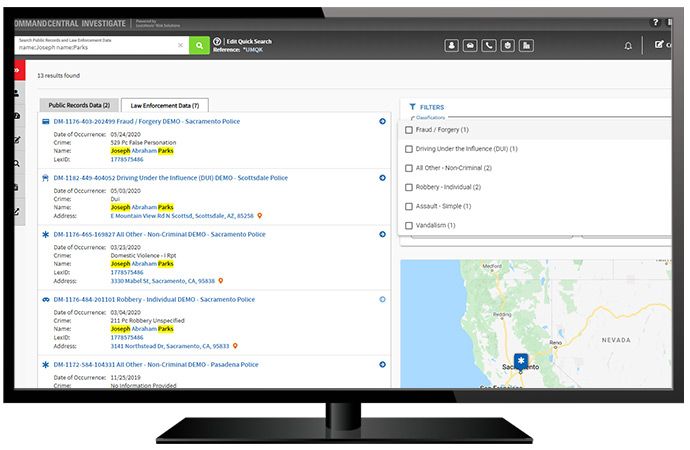The image size is (690, 450).
Task: Click the phone search icon in toolbar
Action: click(489, 45)
